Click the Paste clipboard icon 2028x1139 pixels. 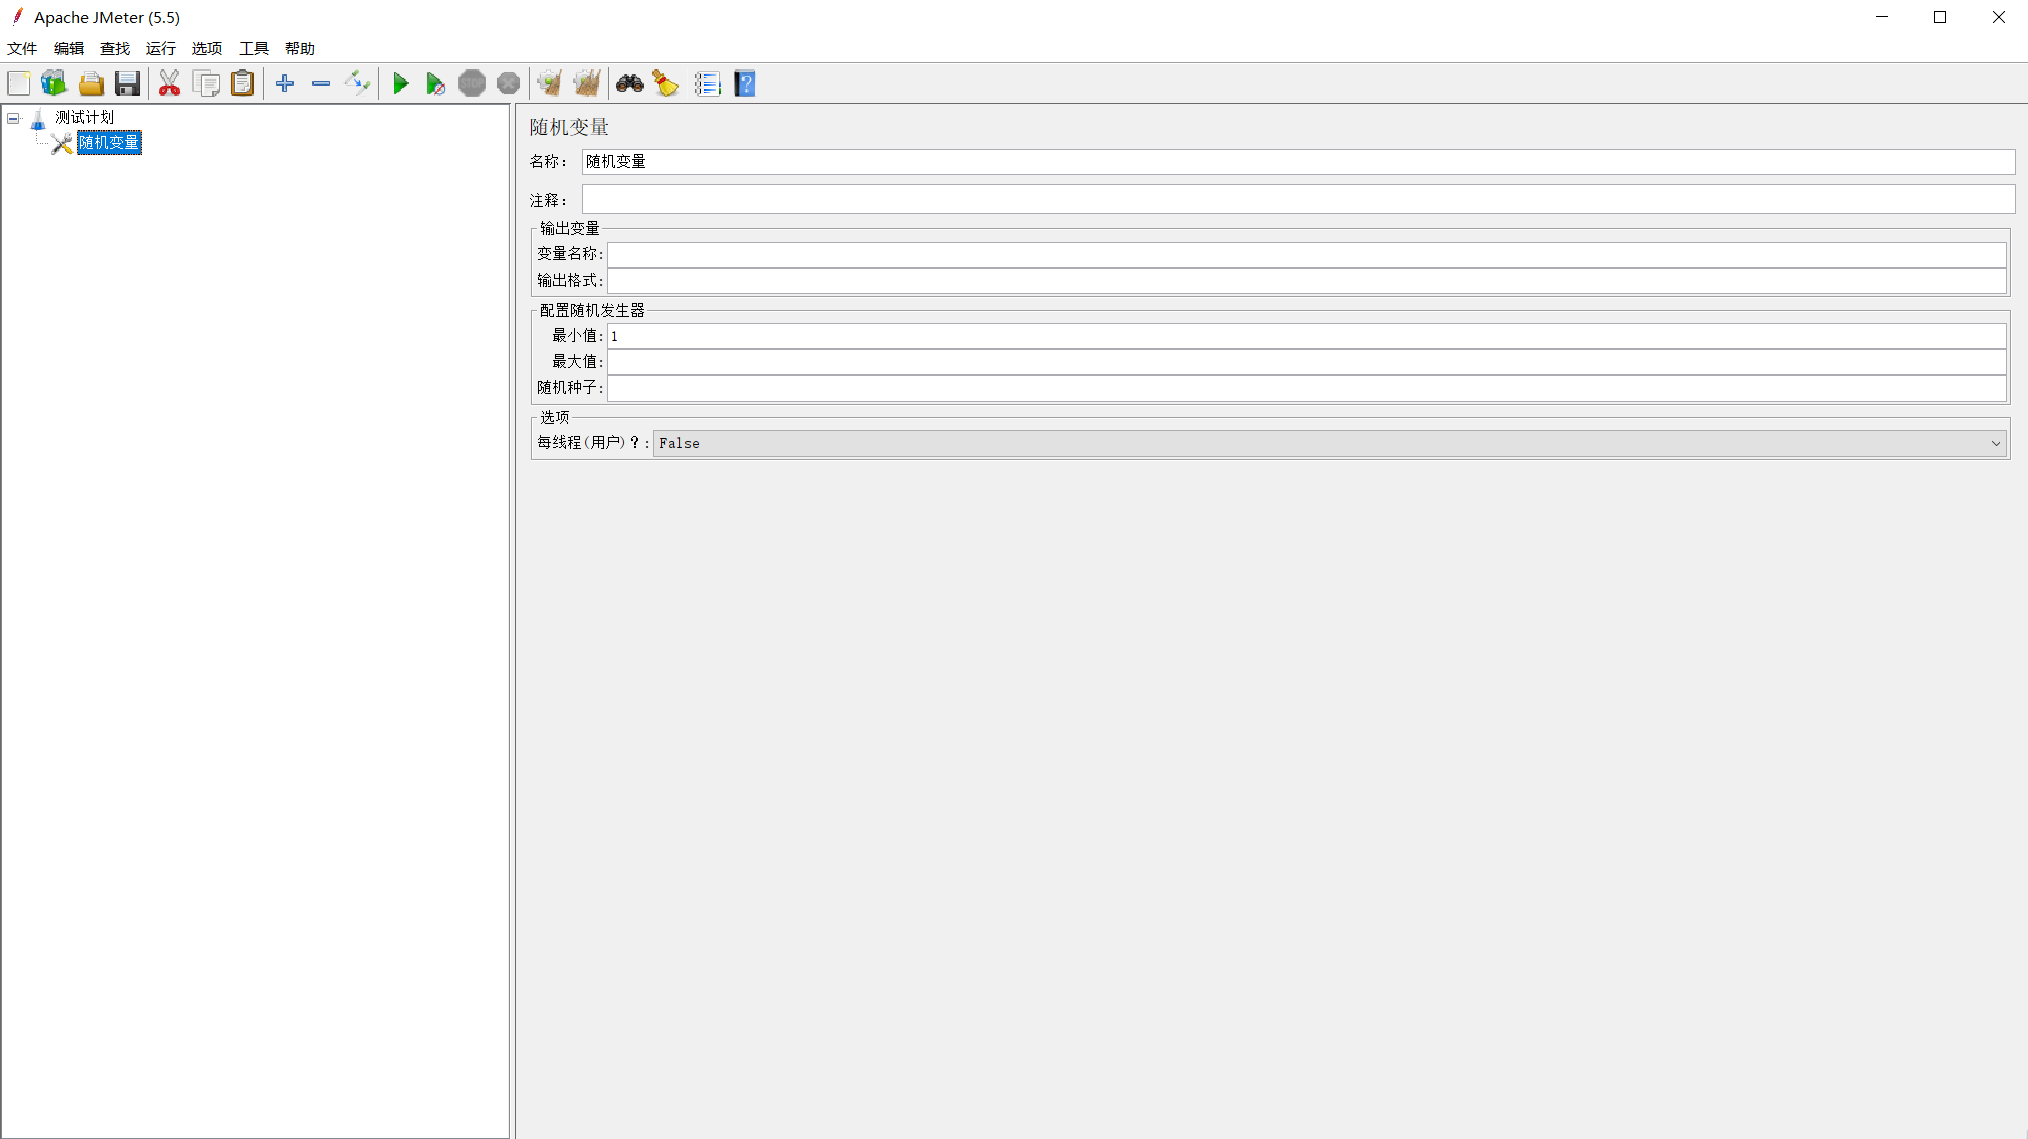point(242,84)
